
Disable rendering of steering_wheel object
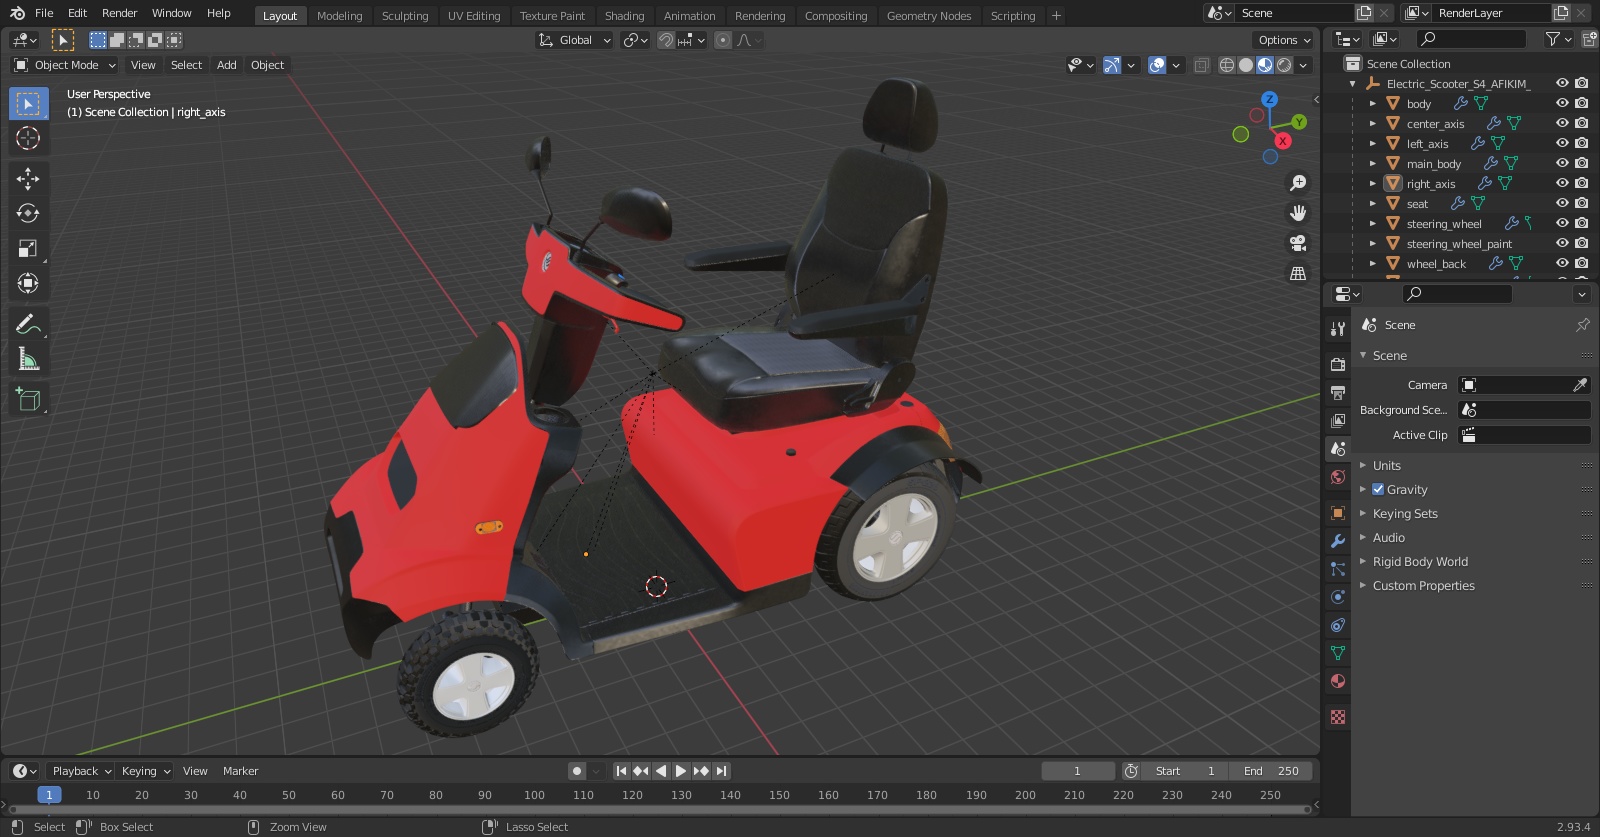click(1582, 223)
